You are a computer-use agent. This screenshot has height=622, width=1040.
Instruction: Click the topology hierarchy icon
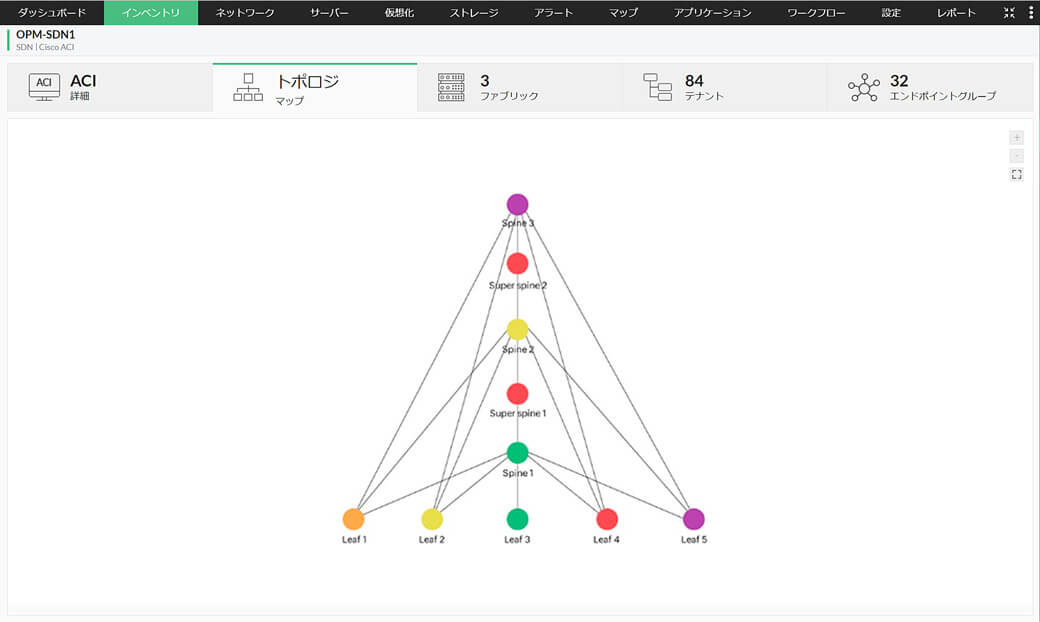[x=248, y=88]
